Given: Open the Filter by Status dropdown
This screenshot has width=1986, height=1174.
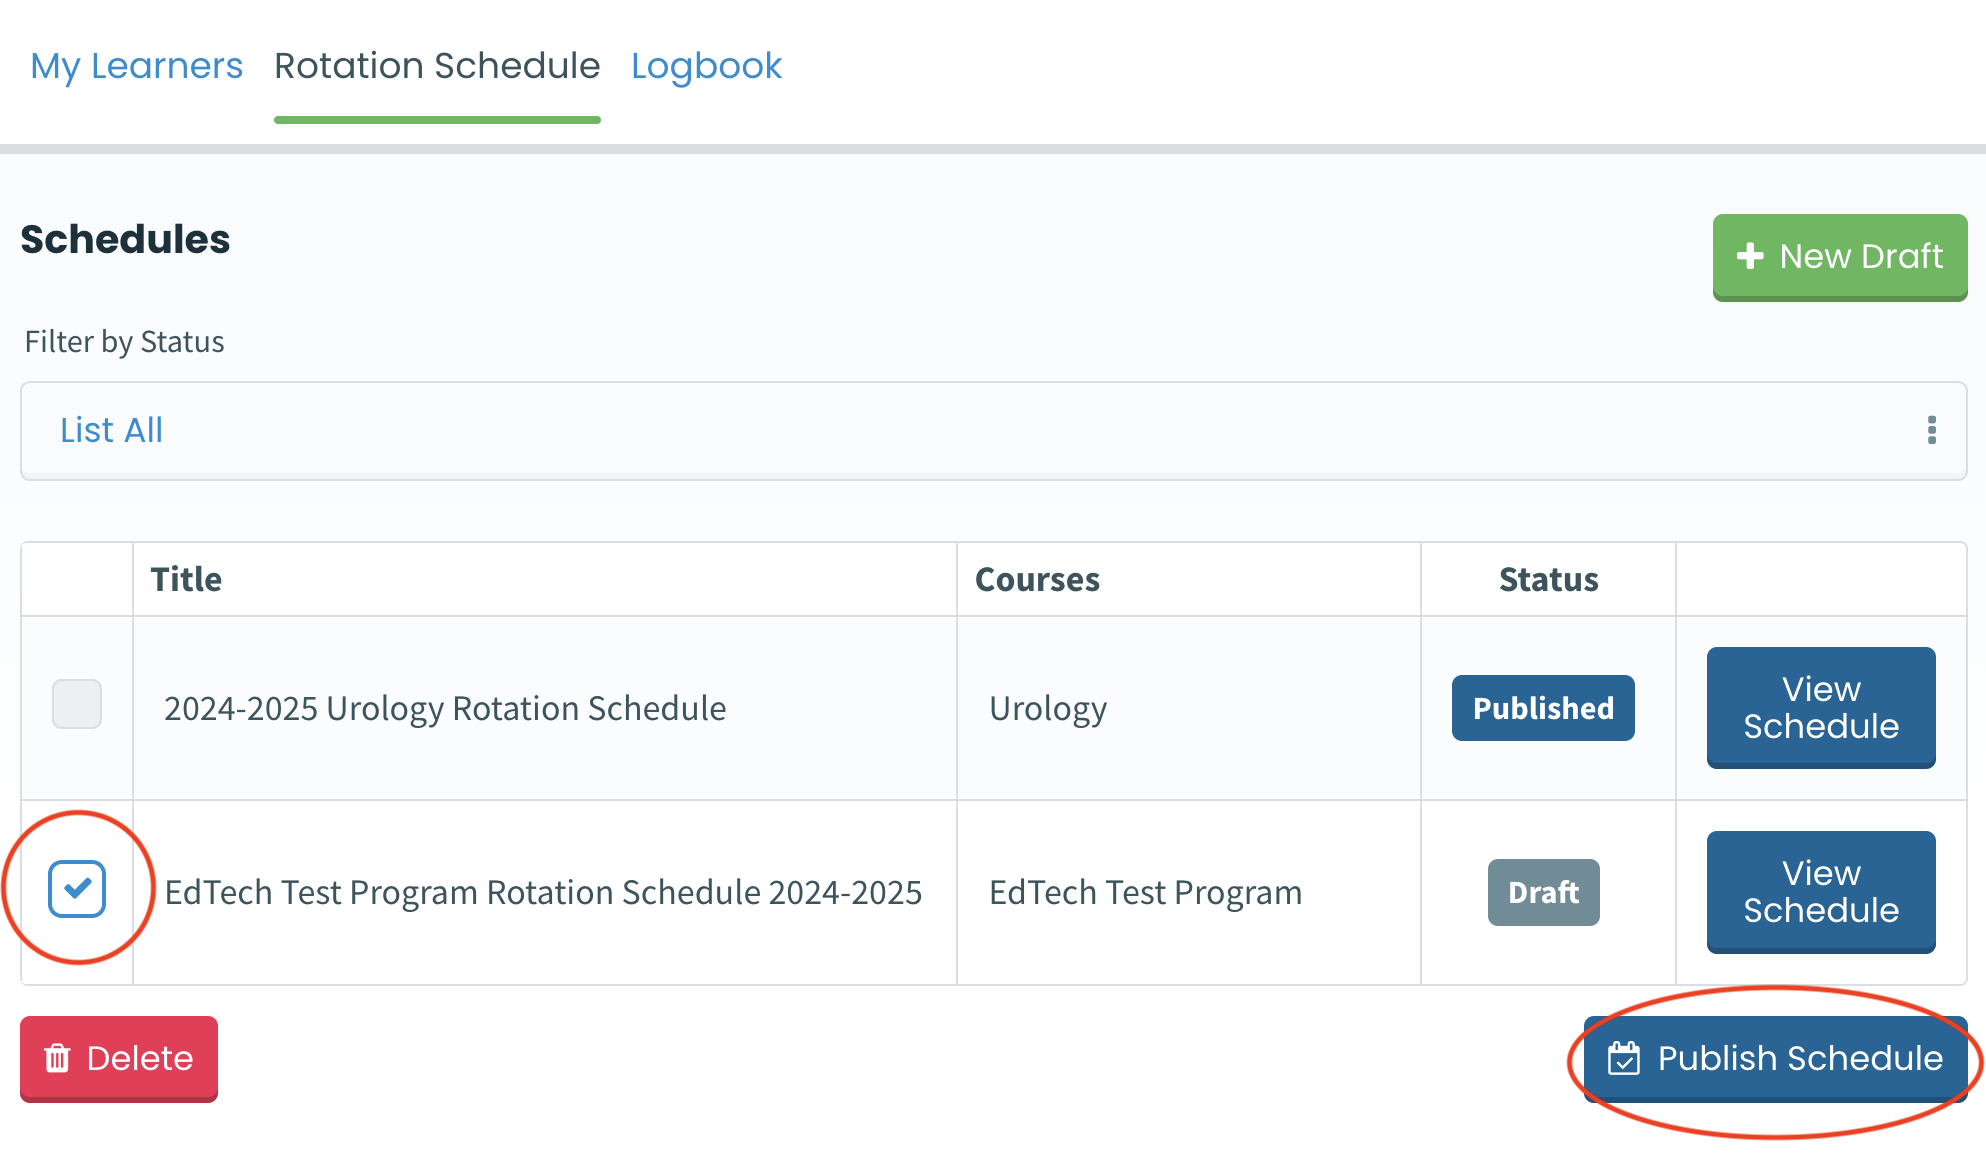Looking at the screenshot, I should (992, 430).
